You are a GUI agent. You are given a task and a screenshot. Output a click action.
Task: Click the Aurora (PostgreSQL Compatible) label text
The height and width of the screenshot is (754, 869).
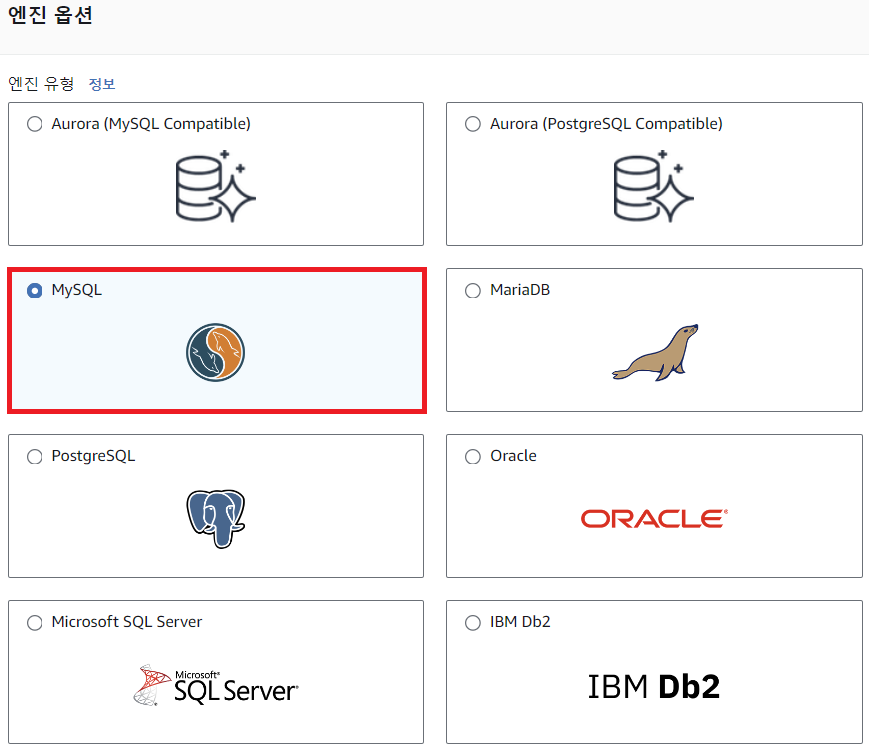pyautogui.click(x=606, y=124)
